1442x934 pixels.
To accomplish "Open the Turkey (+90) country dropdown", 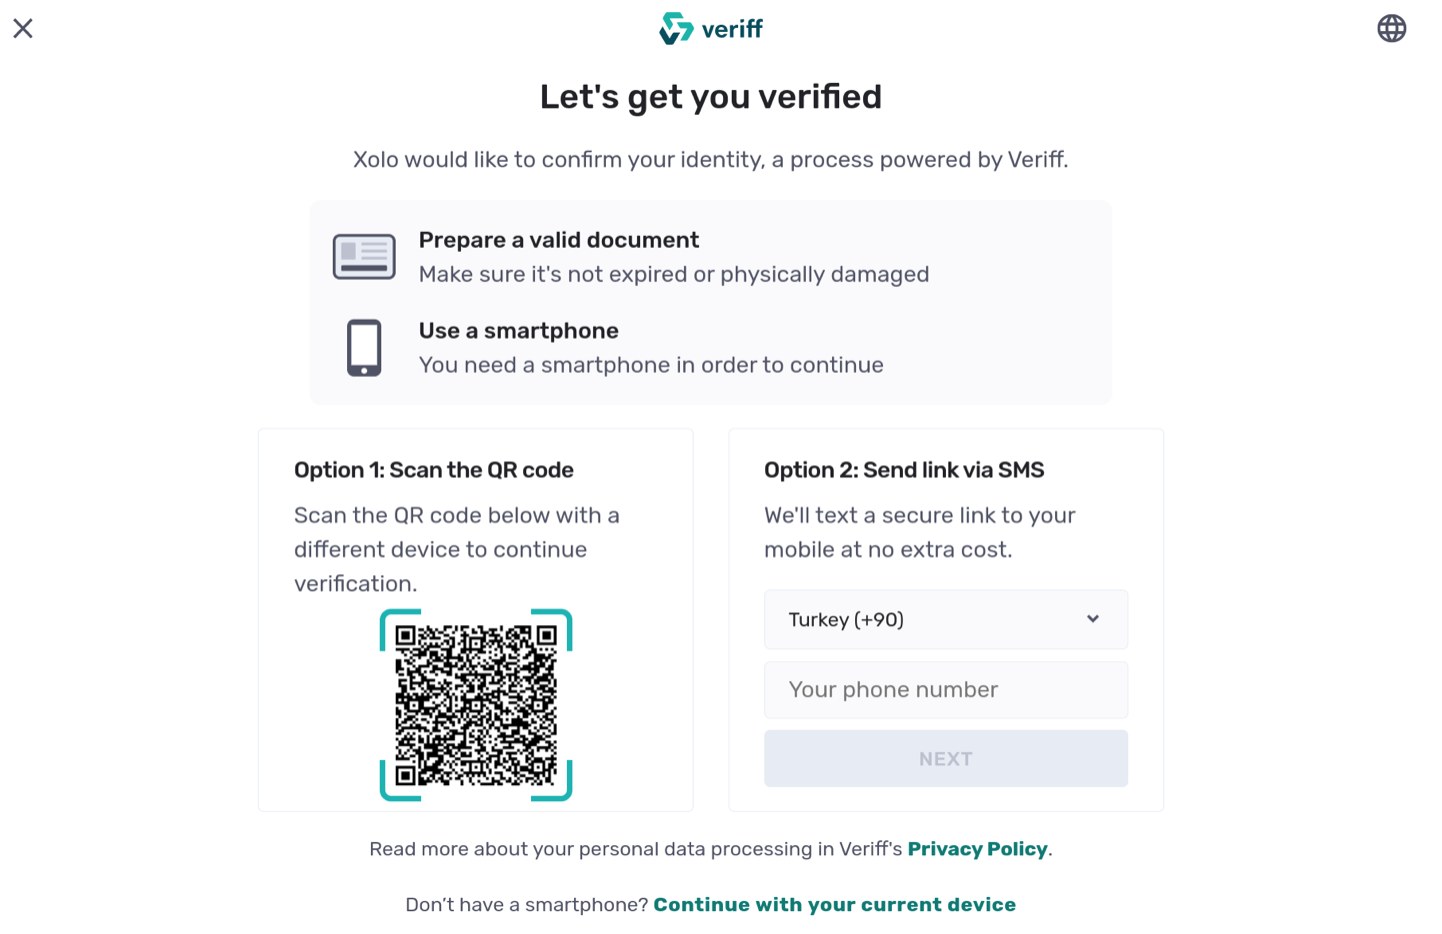I will 946,619.
